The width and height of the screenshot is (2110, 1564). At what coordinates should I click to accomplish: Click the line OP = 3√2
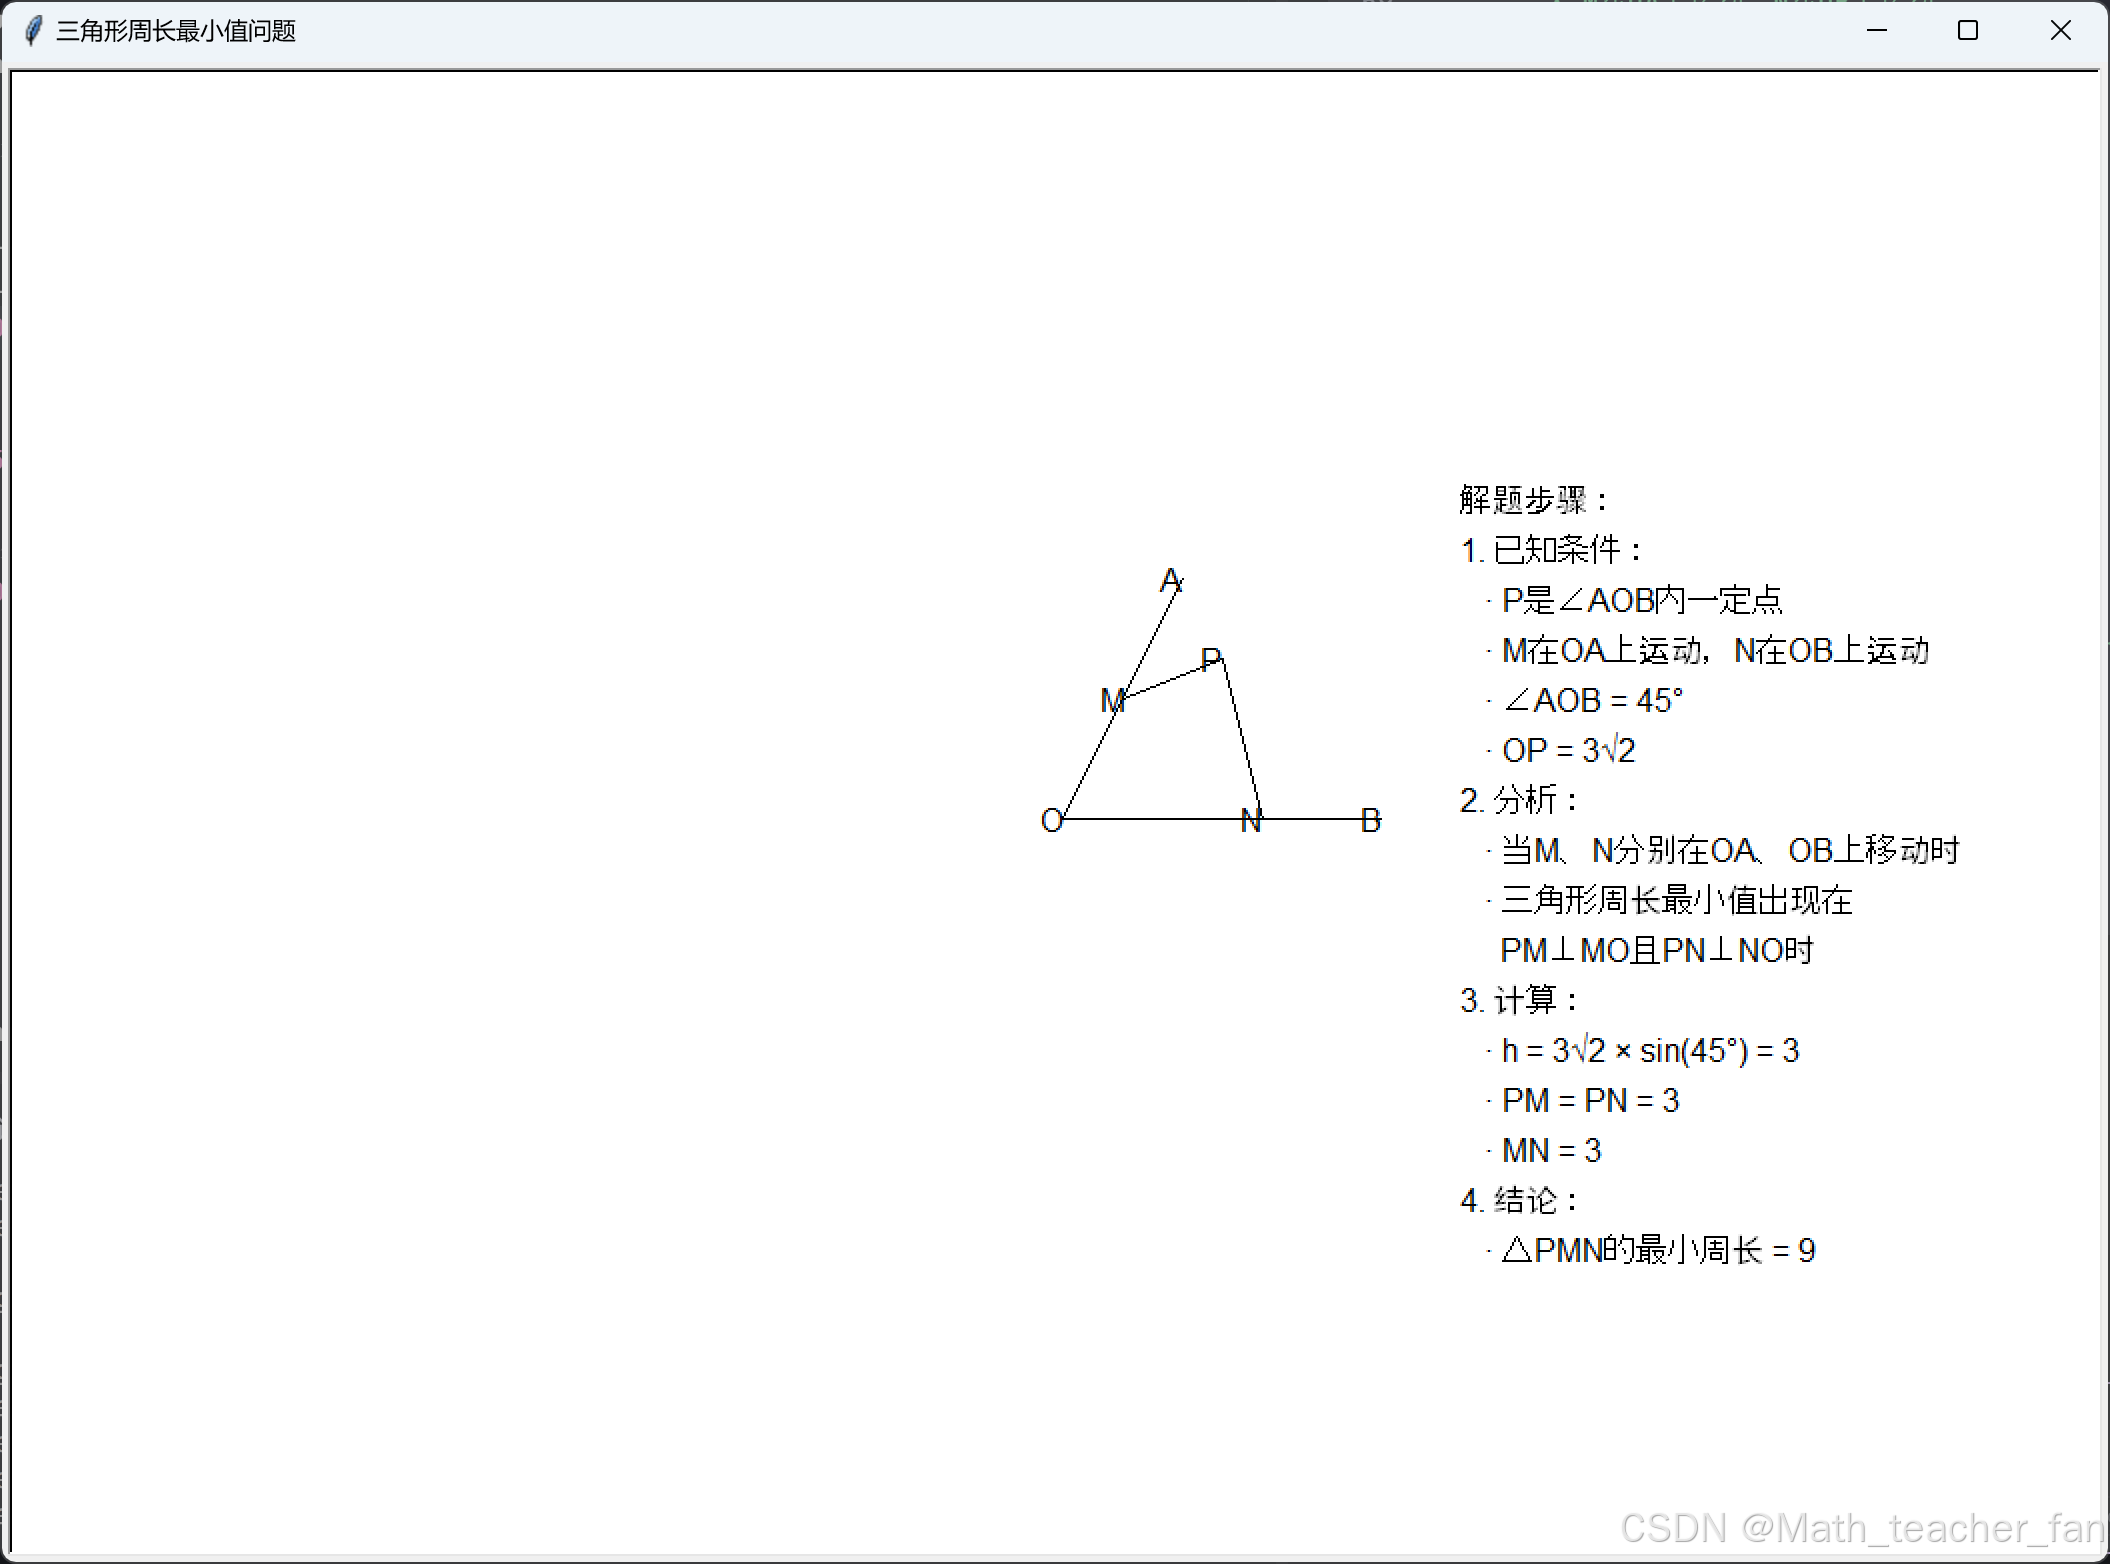click(1568, 750)
